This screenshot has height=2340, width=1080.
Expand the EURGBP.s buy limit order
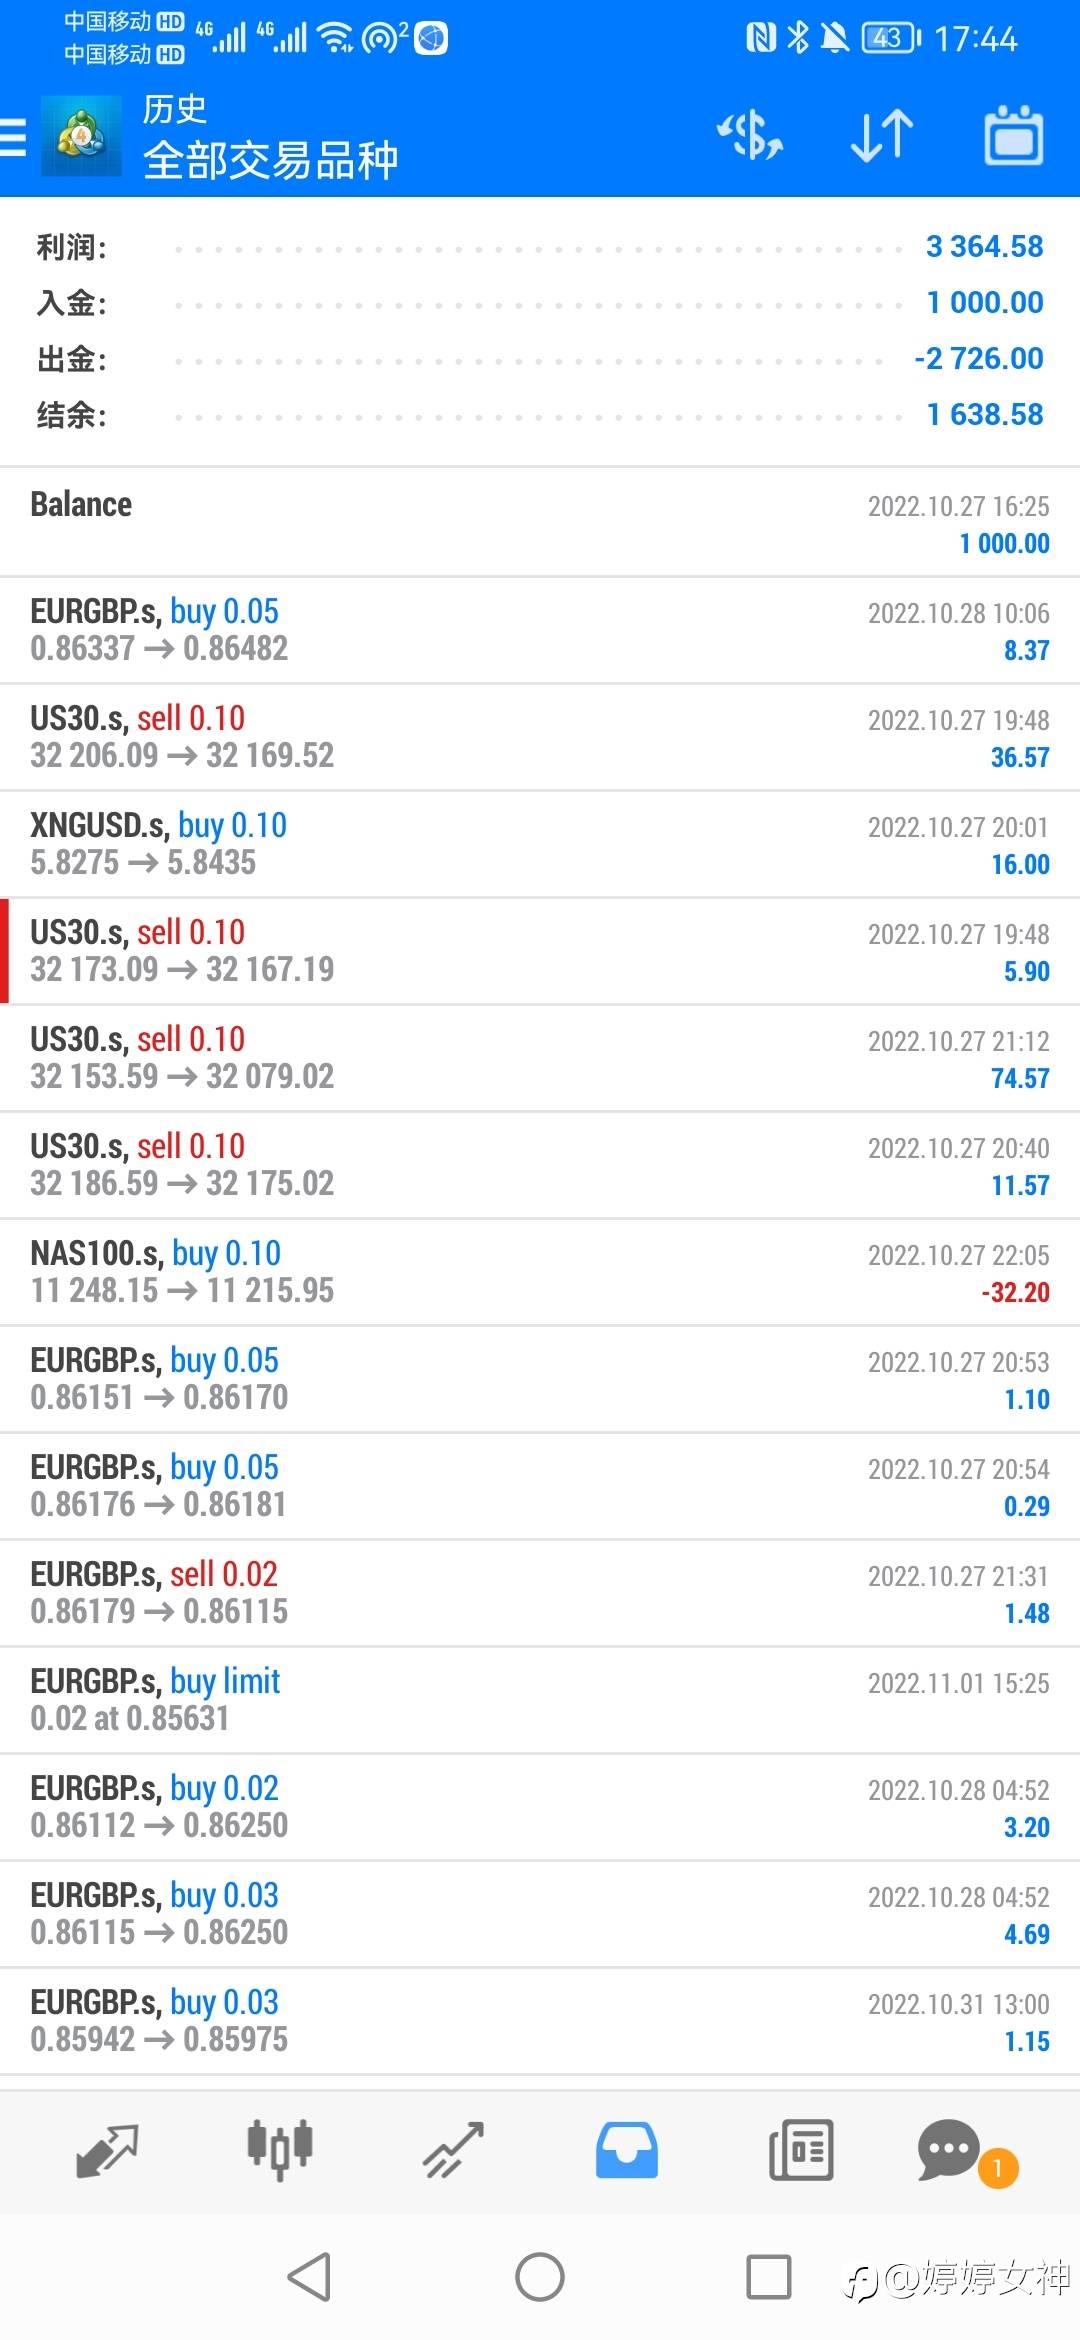pos(540,1700)
